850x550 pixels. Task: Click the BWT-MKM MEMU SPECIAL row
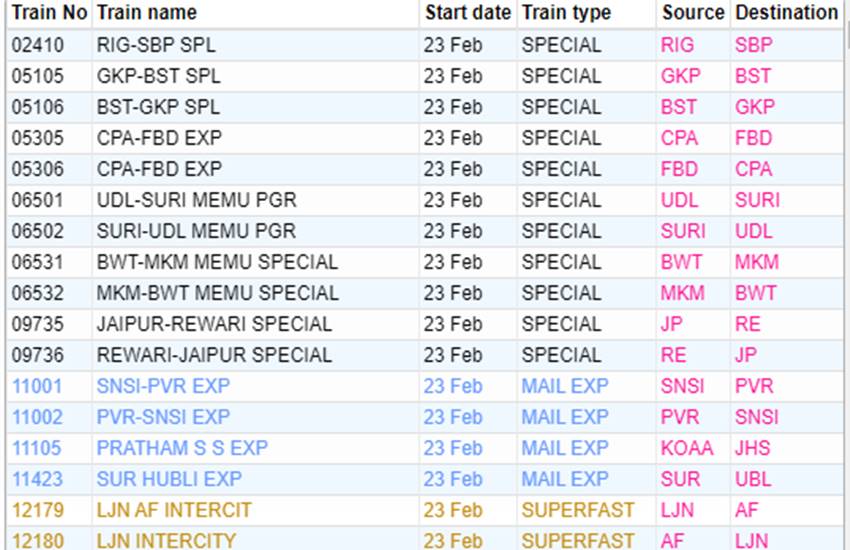point(424,262)
